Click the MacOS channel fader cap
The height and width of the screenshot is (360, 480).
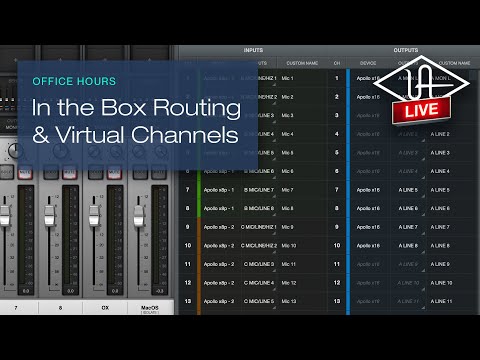coord(139,216)
